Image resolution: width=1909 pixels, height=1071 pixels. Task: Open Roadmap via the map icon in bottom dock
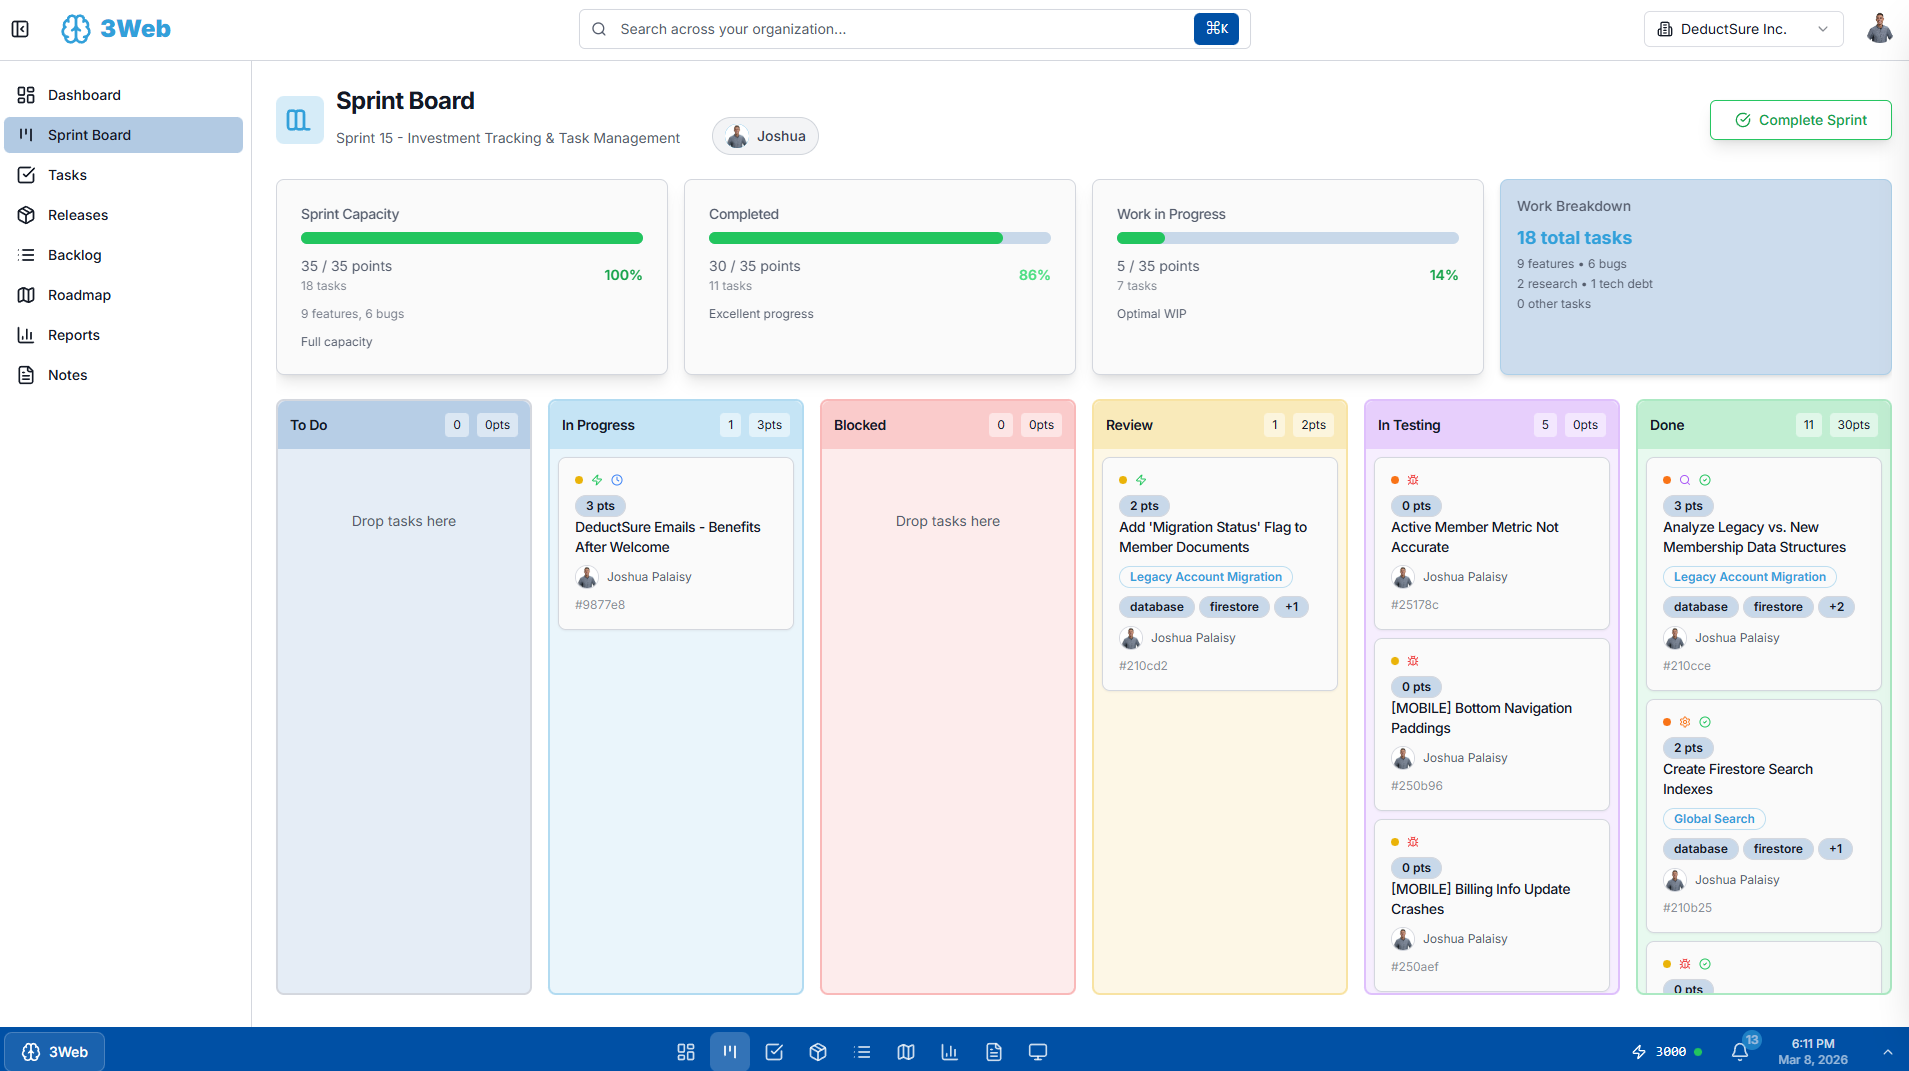[x=905, y=1051]
